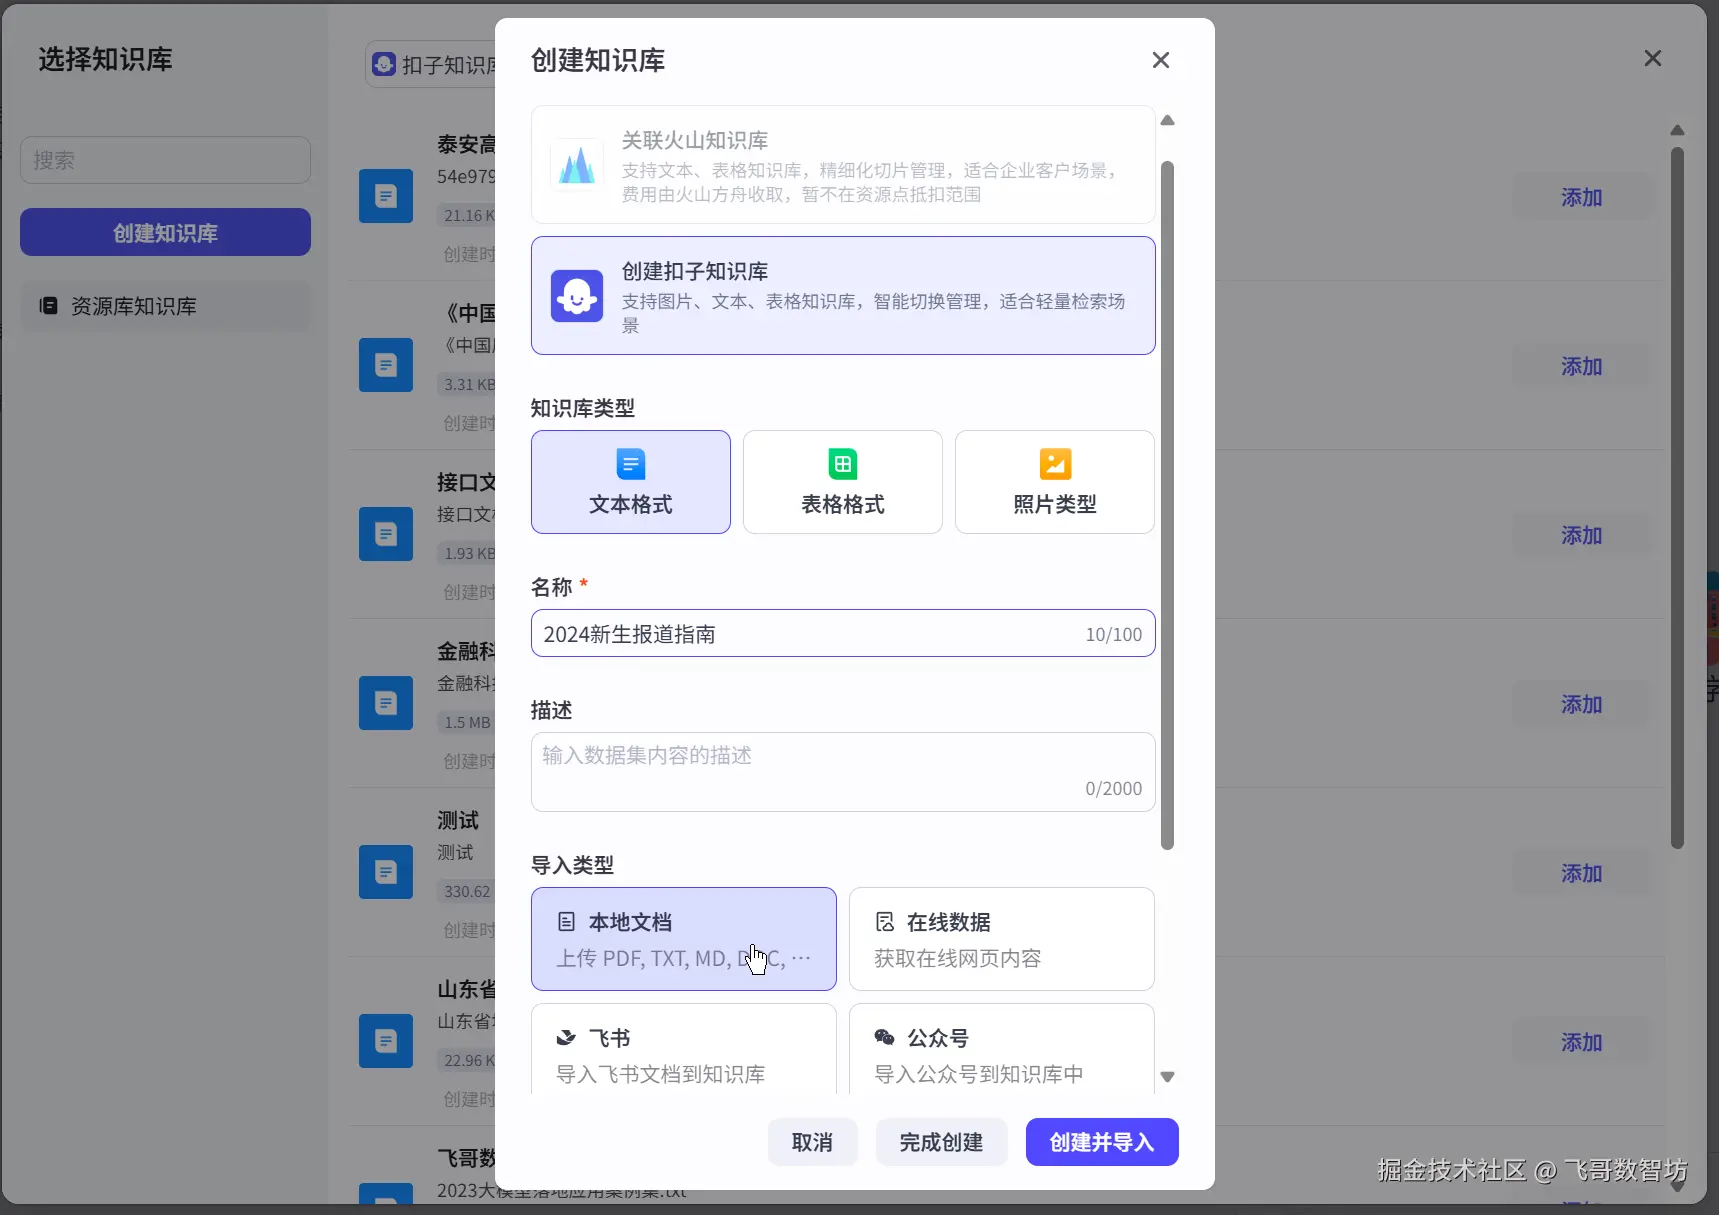Choose 文本格式 knowledge base type
The height and width of the screenshot is (1215, 1719).
tap(631, 482)
